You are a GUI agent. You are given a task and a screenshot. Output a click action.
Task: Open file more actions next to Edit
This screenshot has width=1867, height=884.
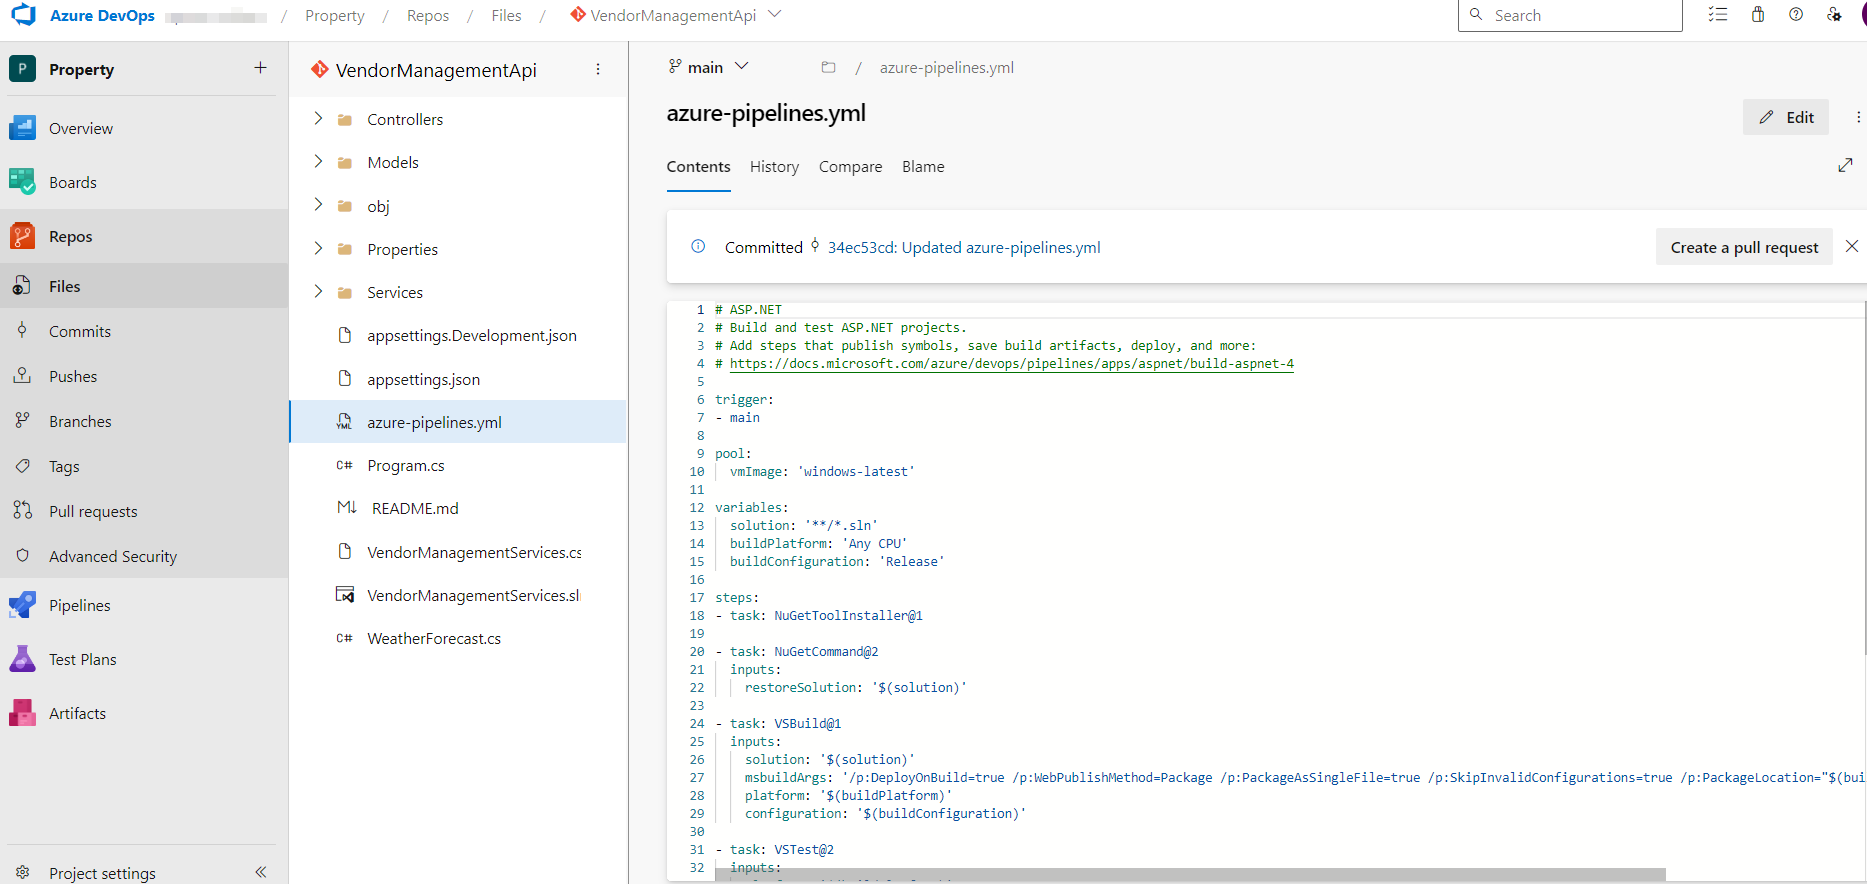1858,117
